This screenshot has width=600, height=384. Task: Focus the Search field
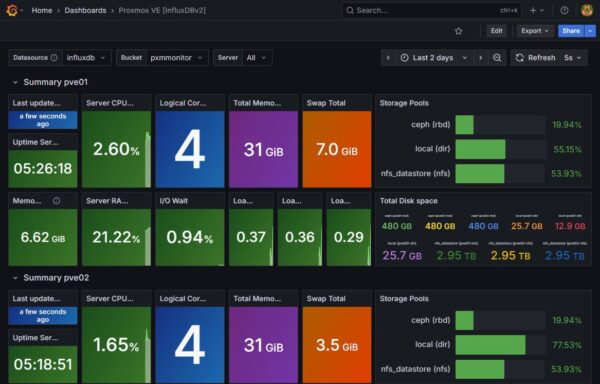(431, 10)
